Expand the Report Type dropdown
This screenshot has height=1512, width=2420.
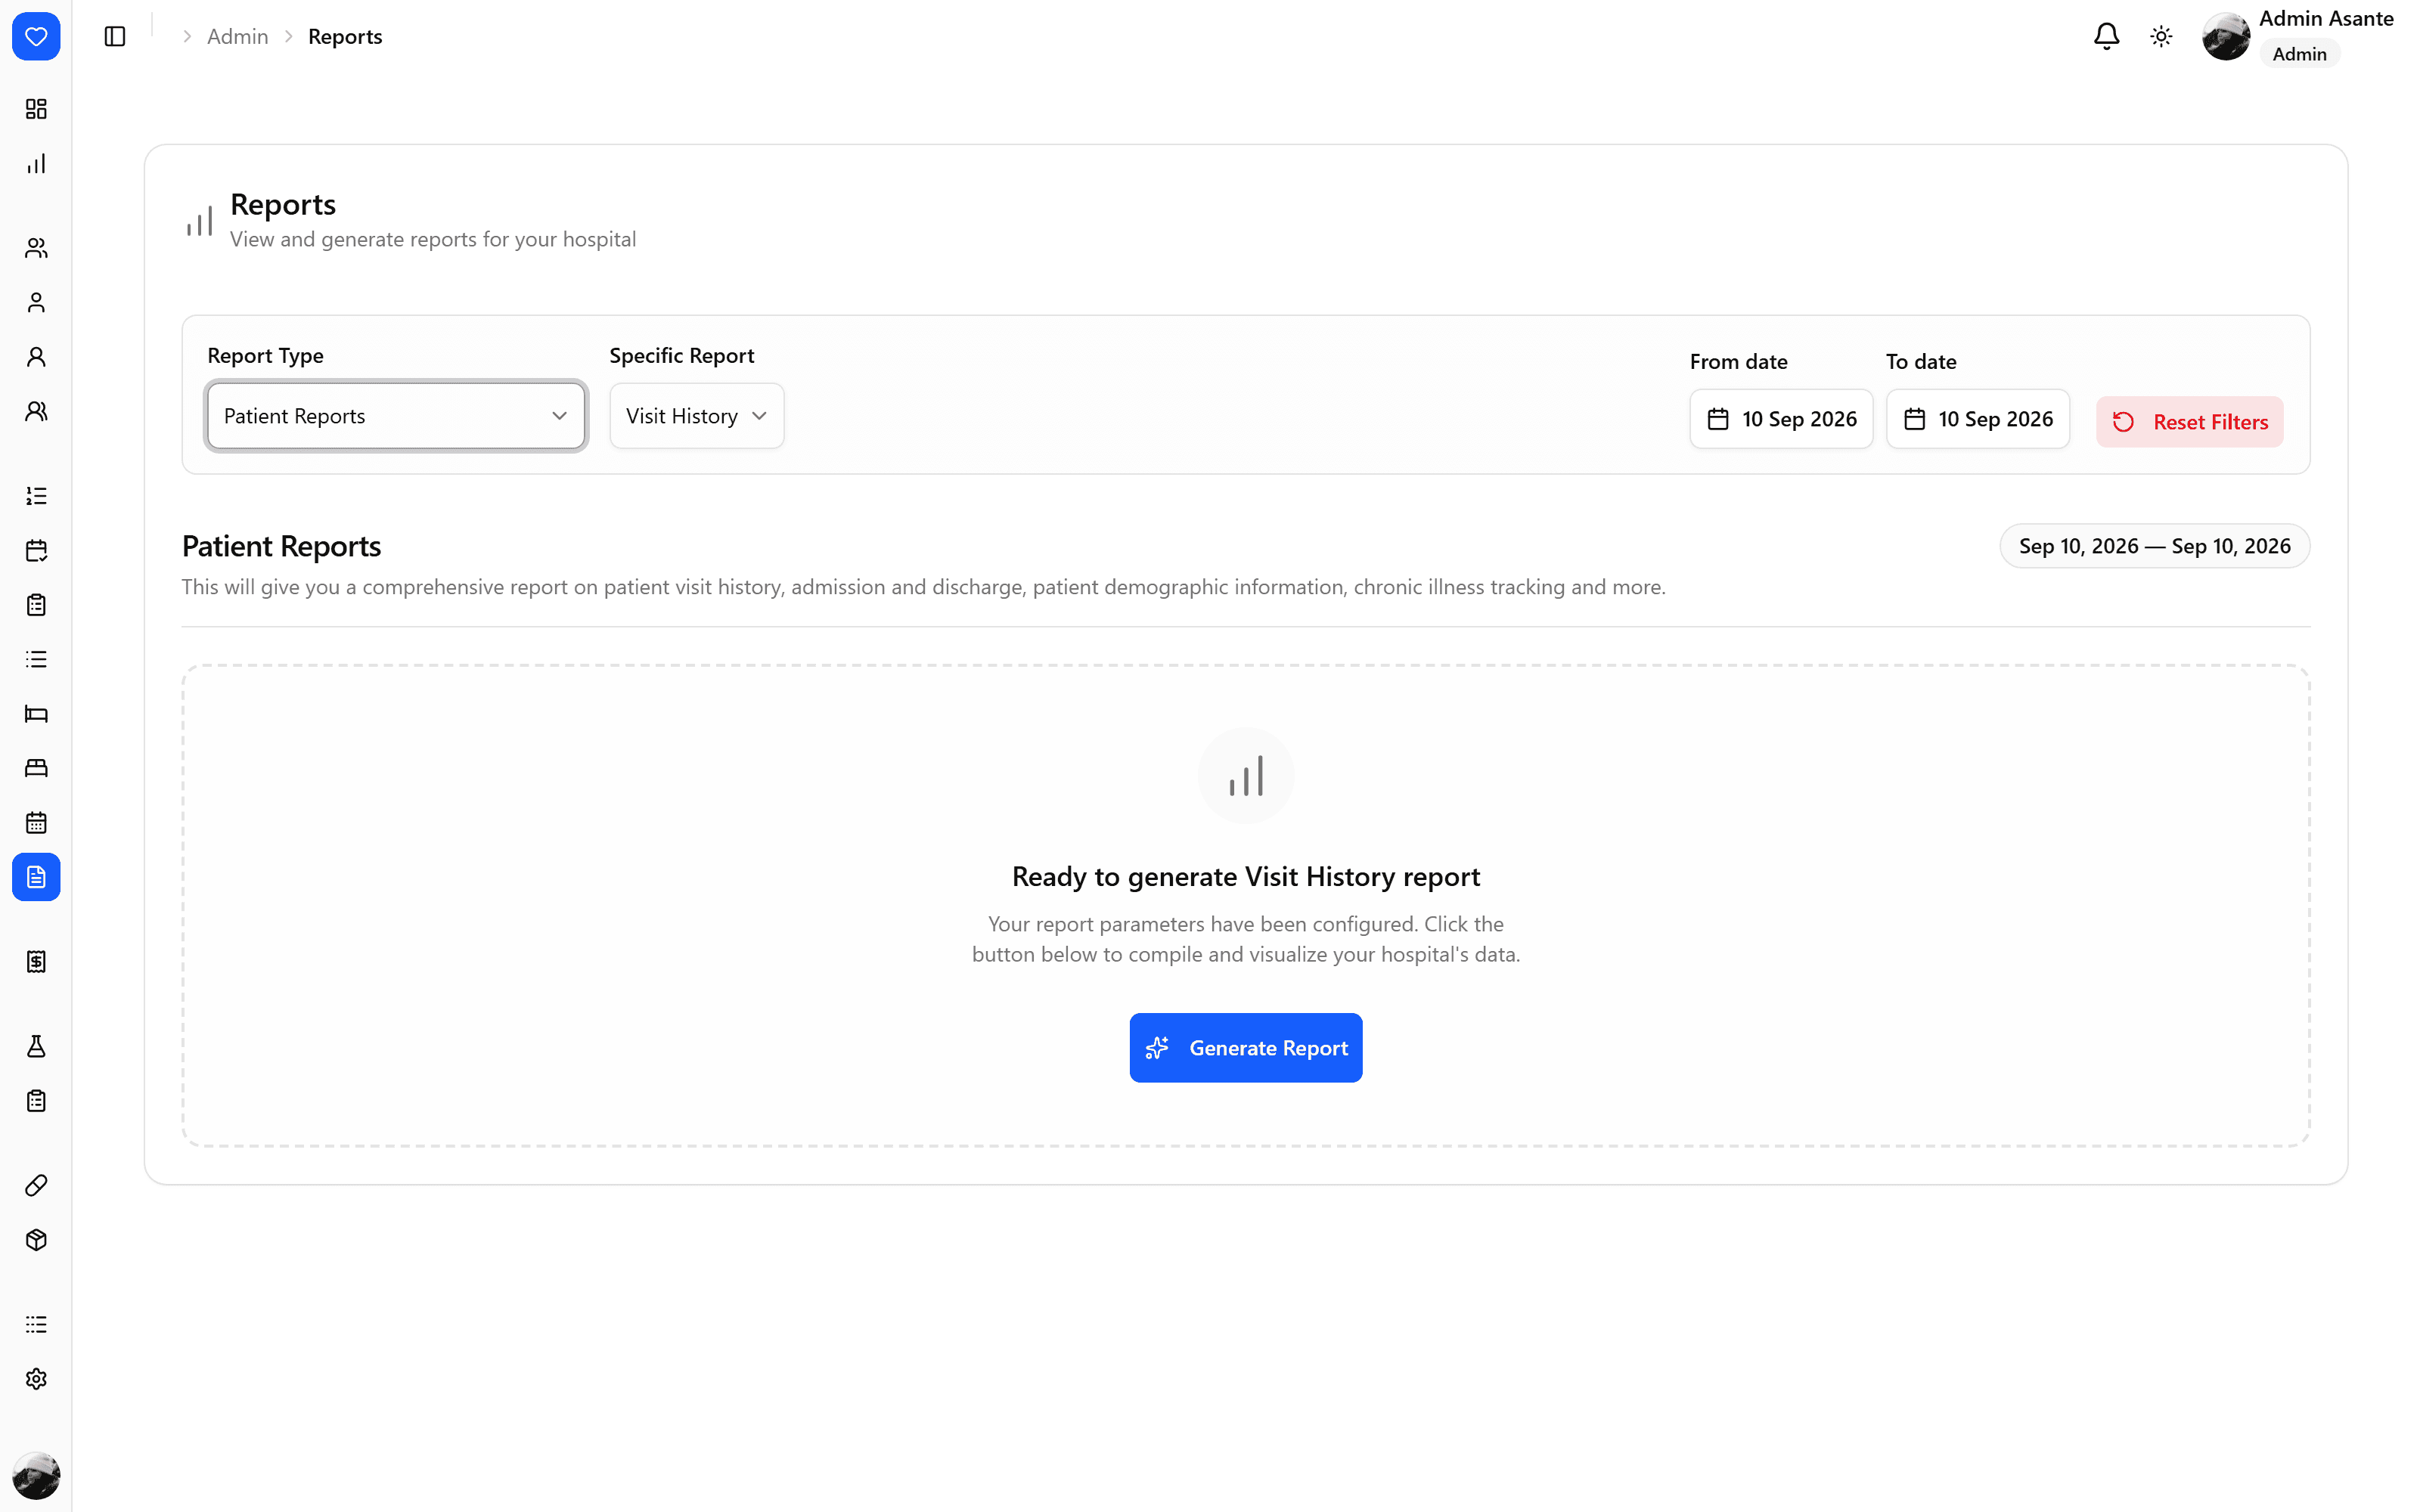pyautogui.click(x=396, y=416)
